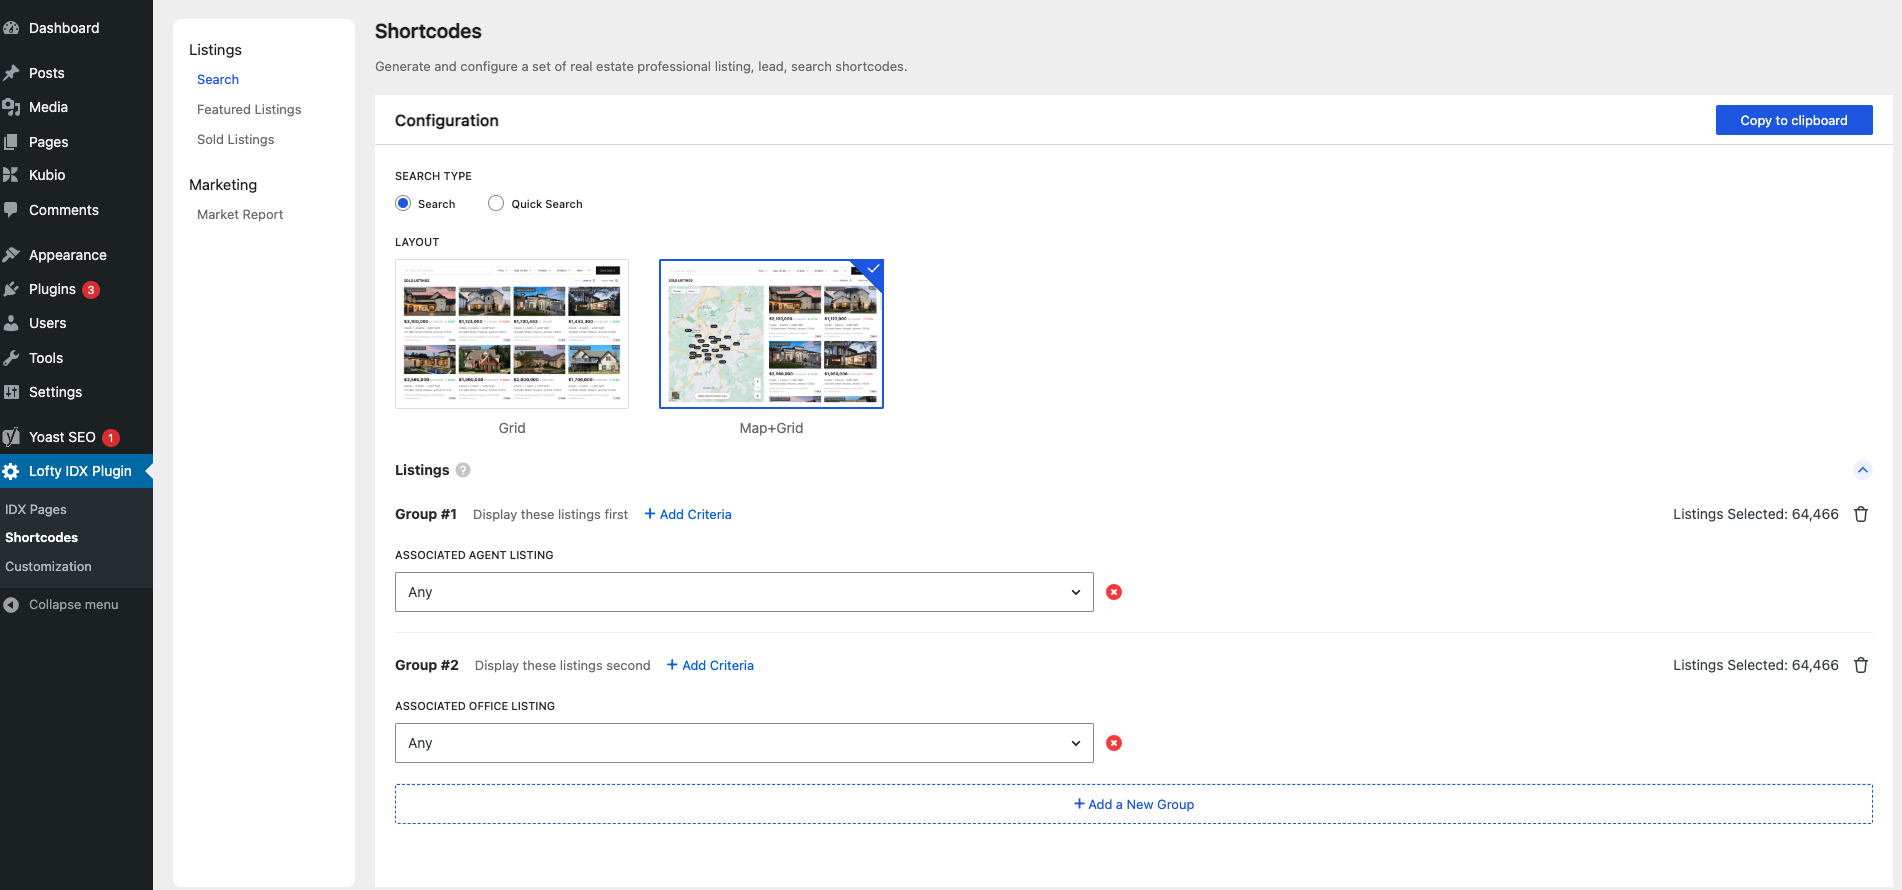Open the Listings help question icon
The height and width of the screenshot is (890, 1902).
coord(463,470)
